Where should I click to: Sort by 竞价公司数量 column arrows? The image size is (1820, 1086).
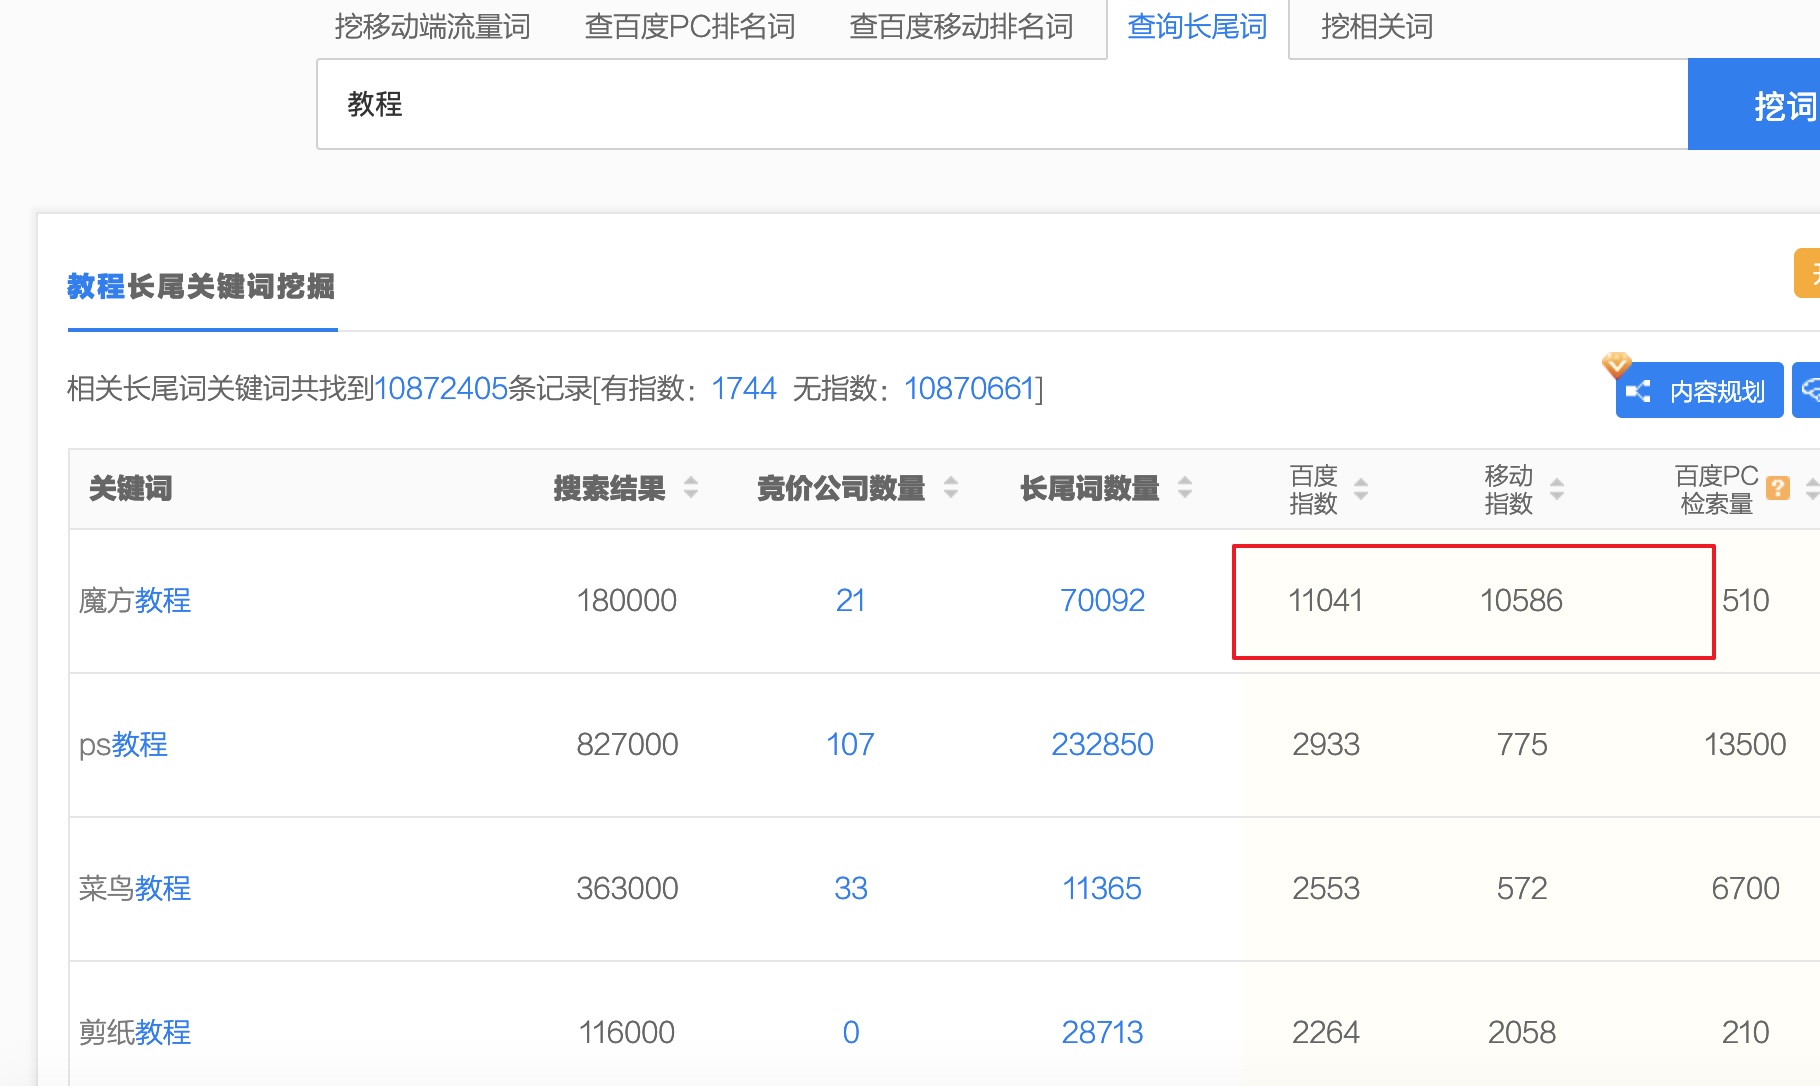[x=951, y=488]
